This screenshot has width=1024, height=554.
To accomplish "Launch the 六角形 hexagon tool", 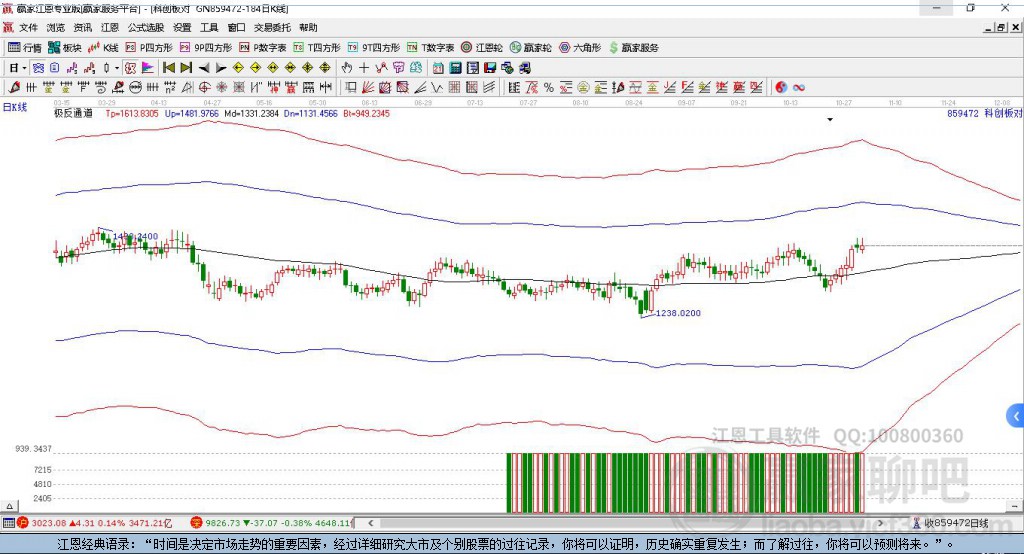I will click(578, 47).
